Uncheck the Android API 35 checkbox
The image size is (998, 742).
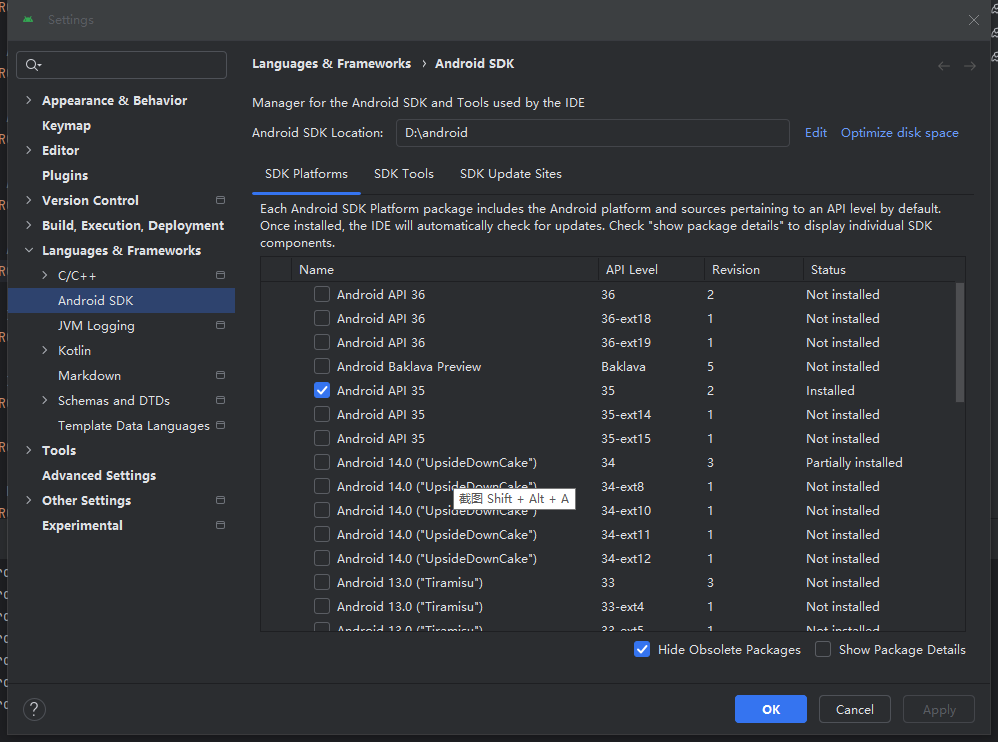pyautogui.click(x=322, y=391)
